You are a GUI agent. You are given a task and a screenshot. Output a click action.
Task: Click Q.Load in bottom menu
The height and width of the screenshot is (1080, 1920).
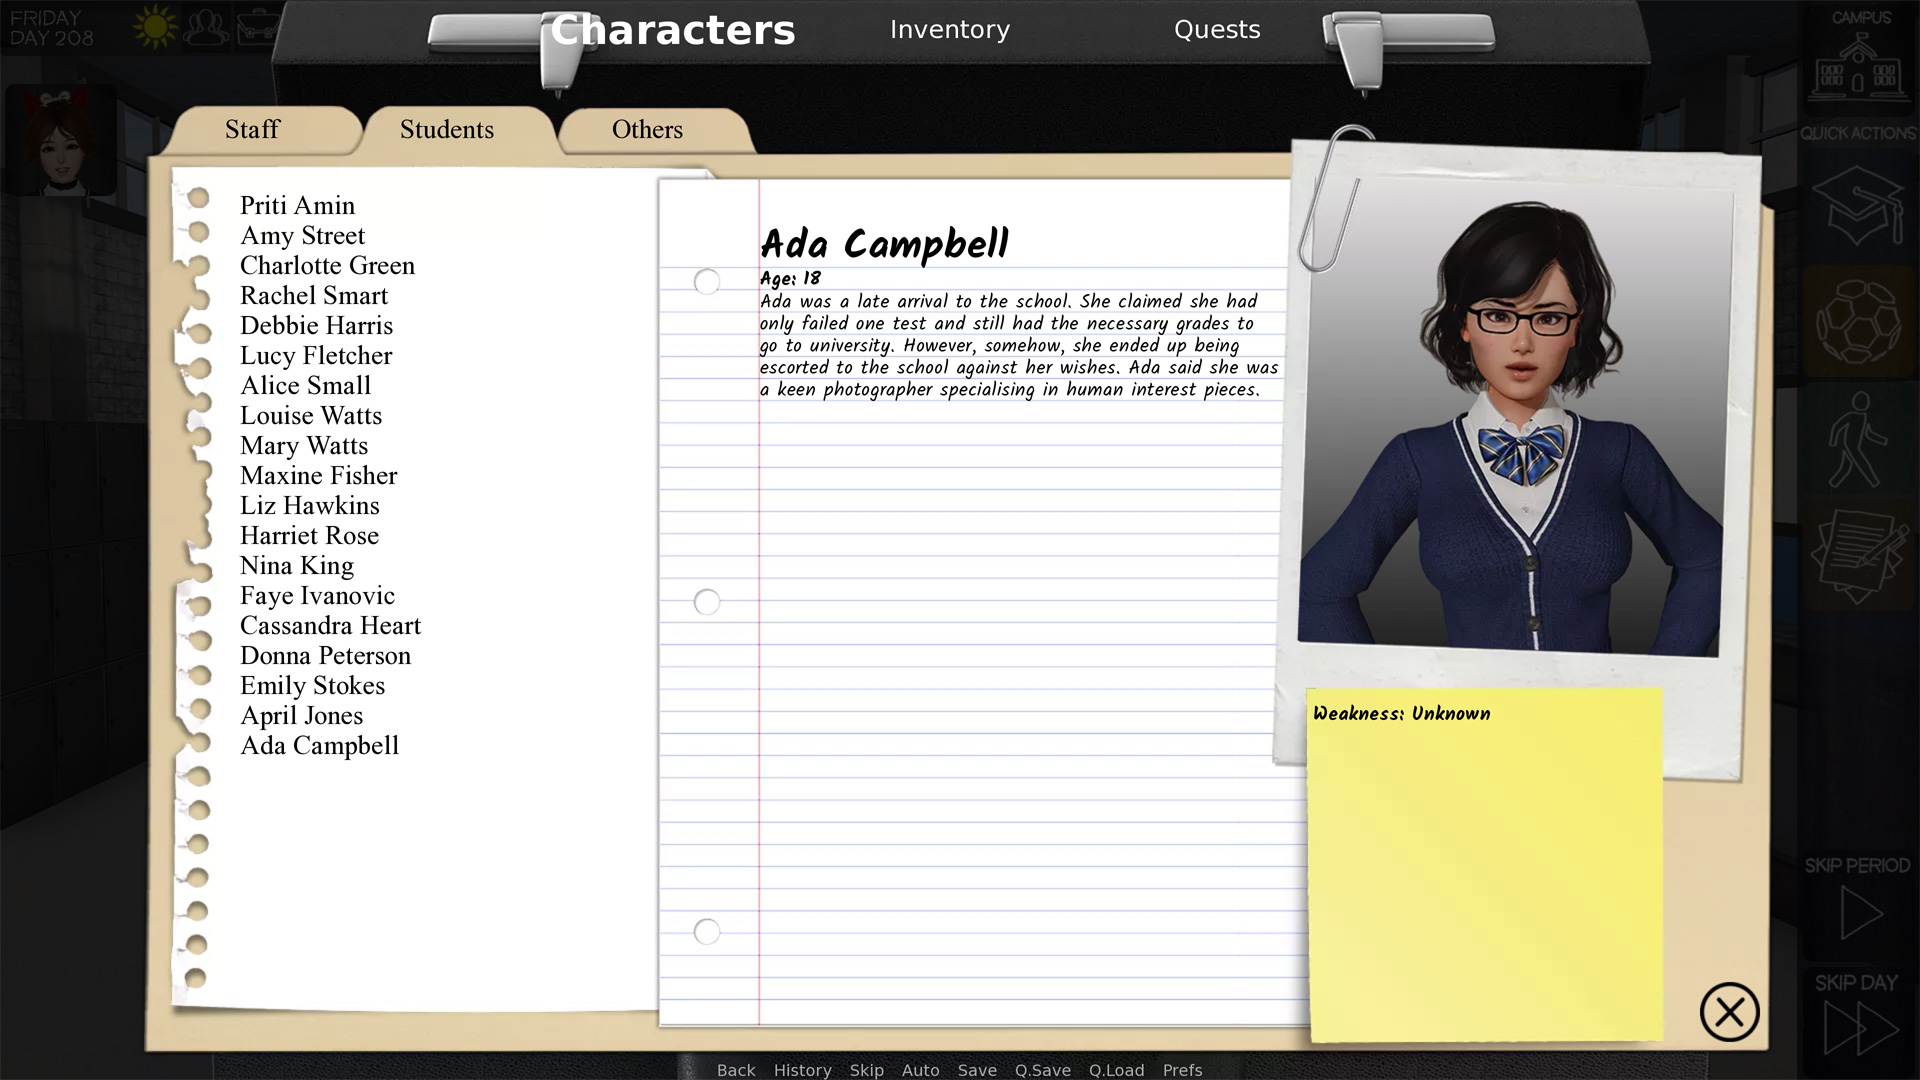coord(1116,1070)
